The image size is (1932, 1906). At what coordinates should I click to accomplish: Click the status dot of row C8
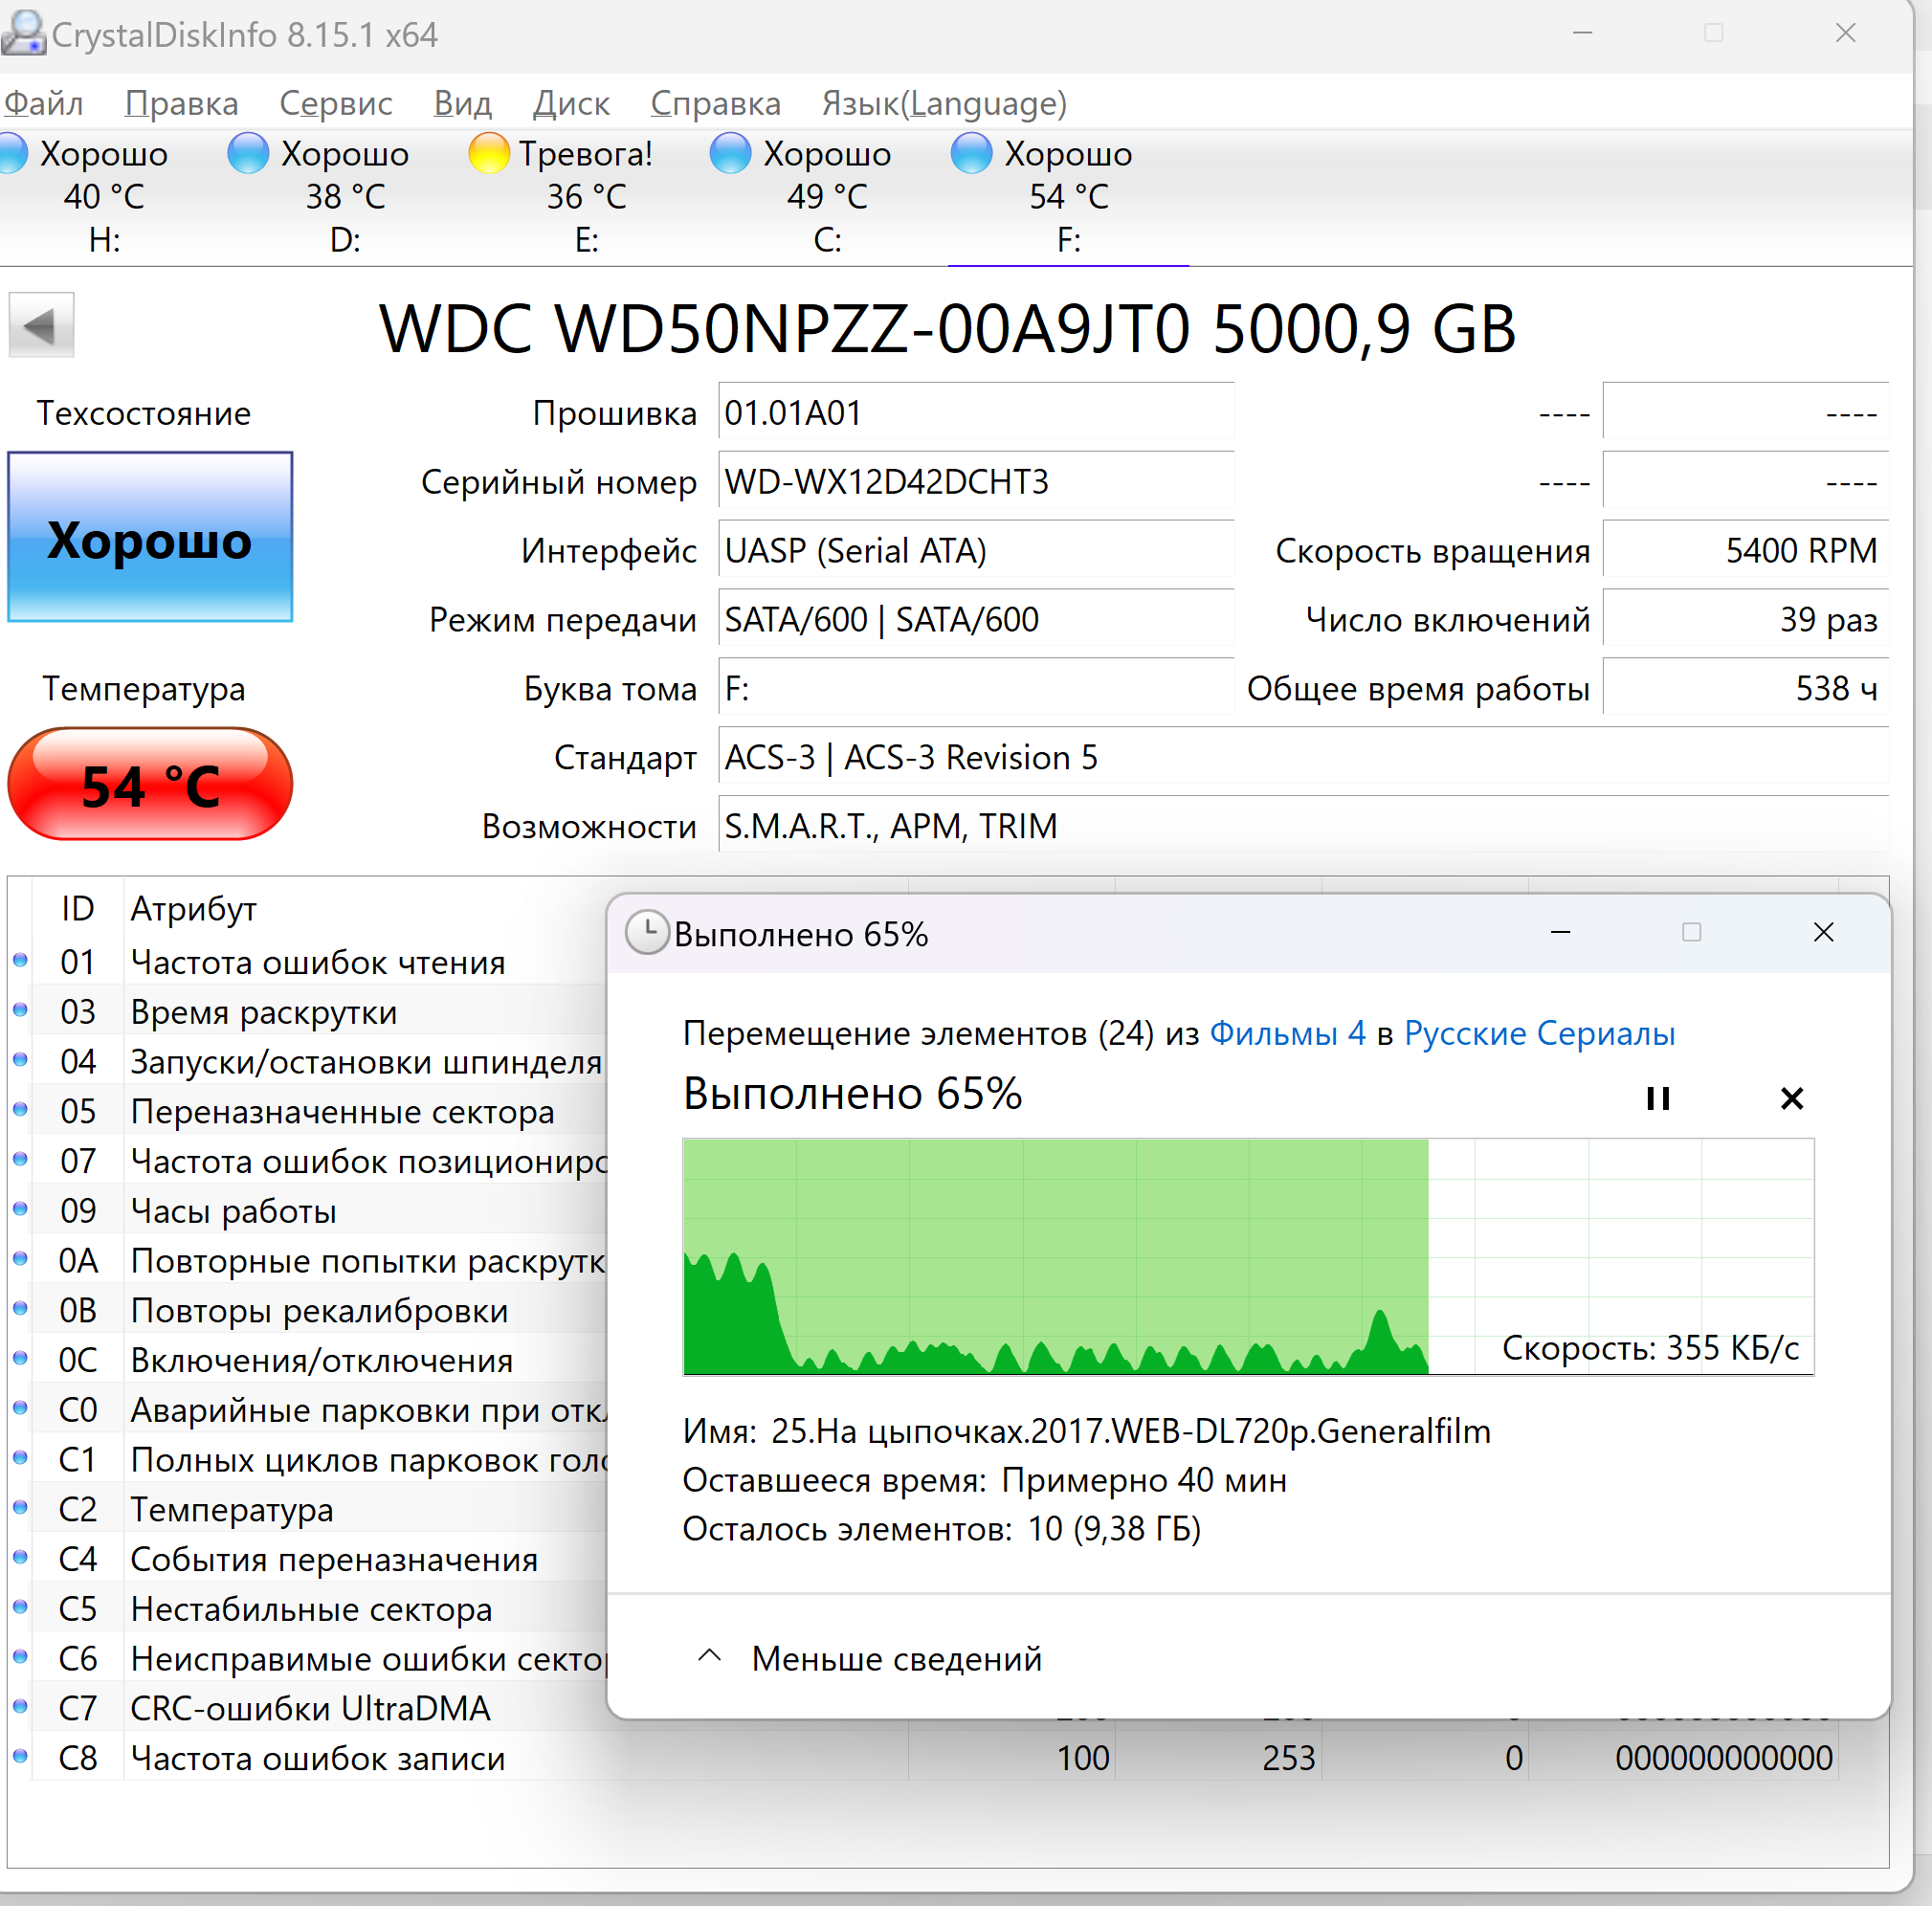click(20, 1756)
